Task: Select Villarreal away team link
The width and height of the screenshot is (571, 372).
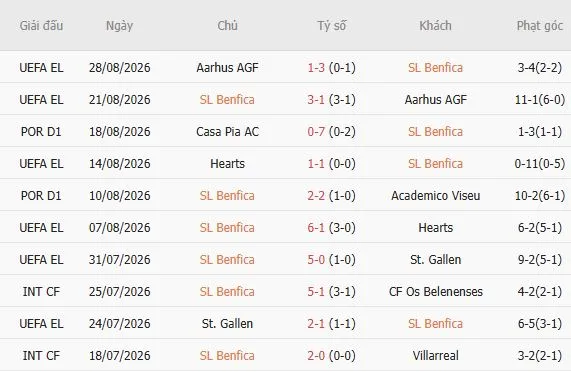Action: coord(436,356)
